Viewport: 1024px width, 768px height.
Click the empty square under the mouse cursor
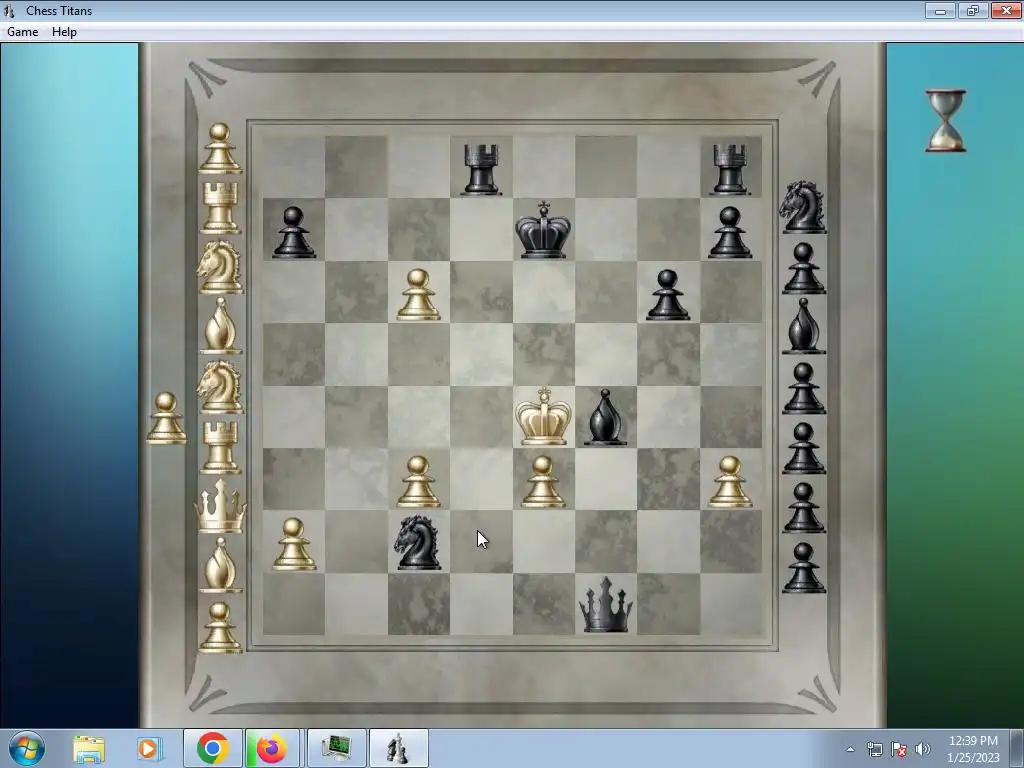click(x=481, y=541)
